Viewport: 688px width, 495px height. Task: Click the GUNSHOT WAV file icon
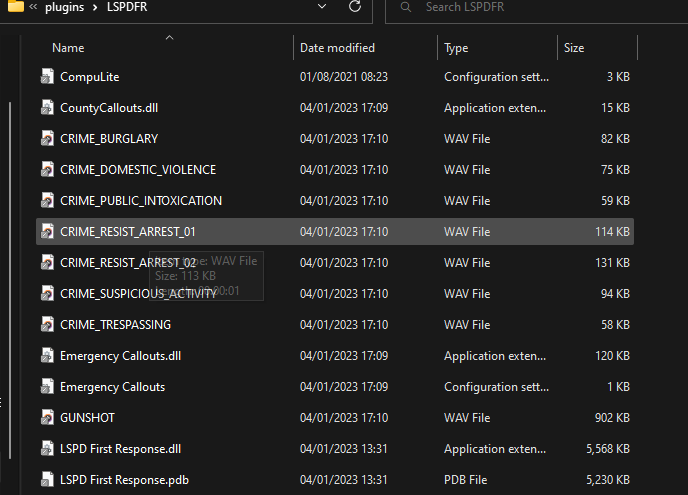(x=47, y=418)
